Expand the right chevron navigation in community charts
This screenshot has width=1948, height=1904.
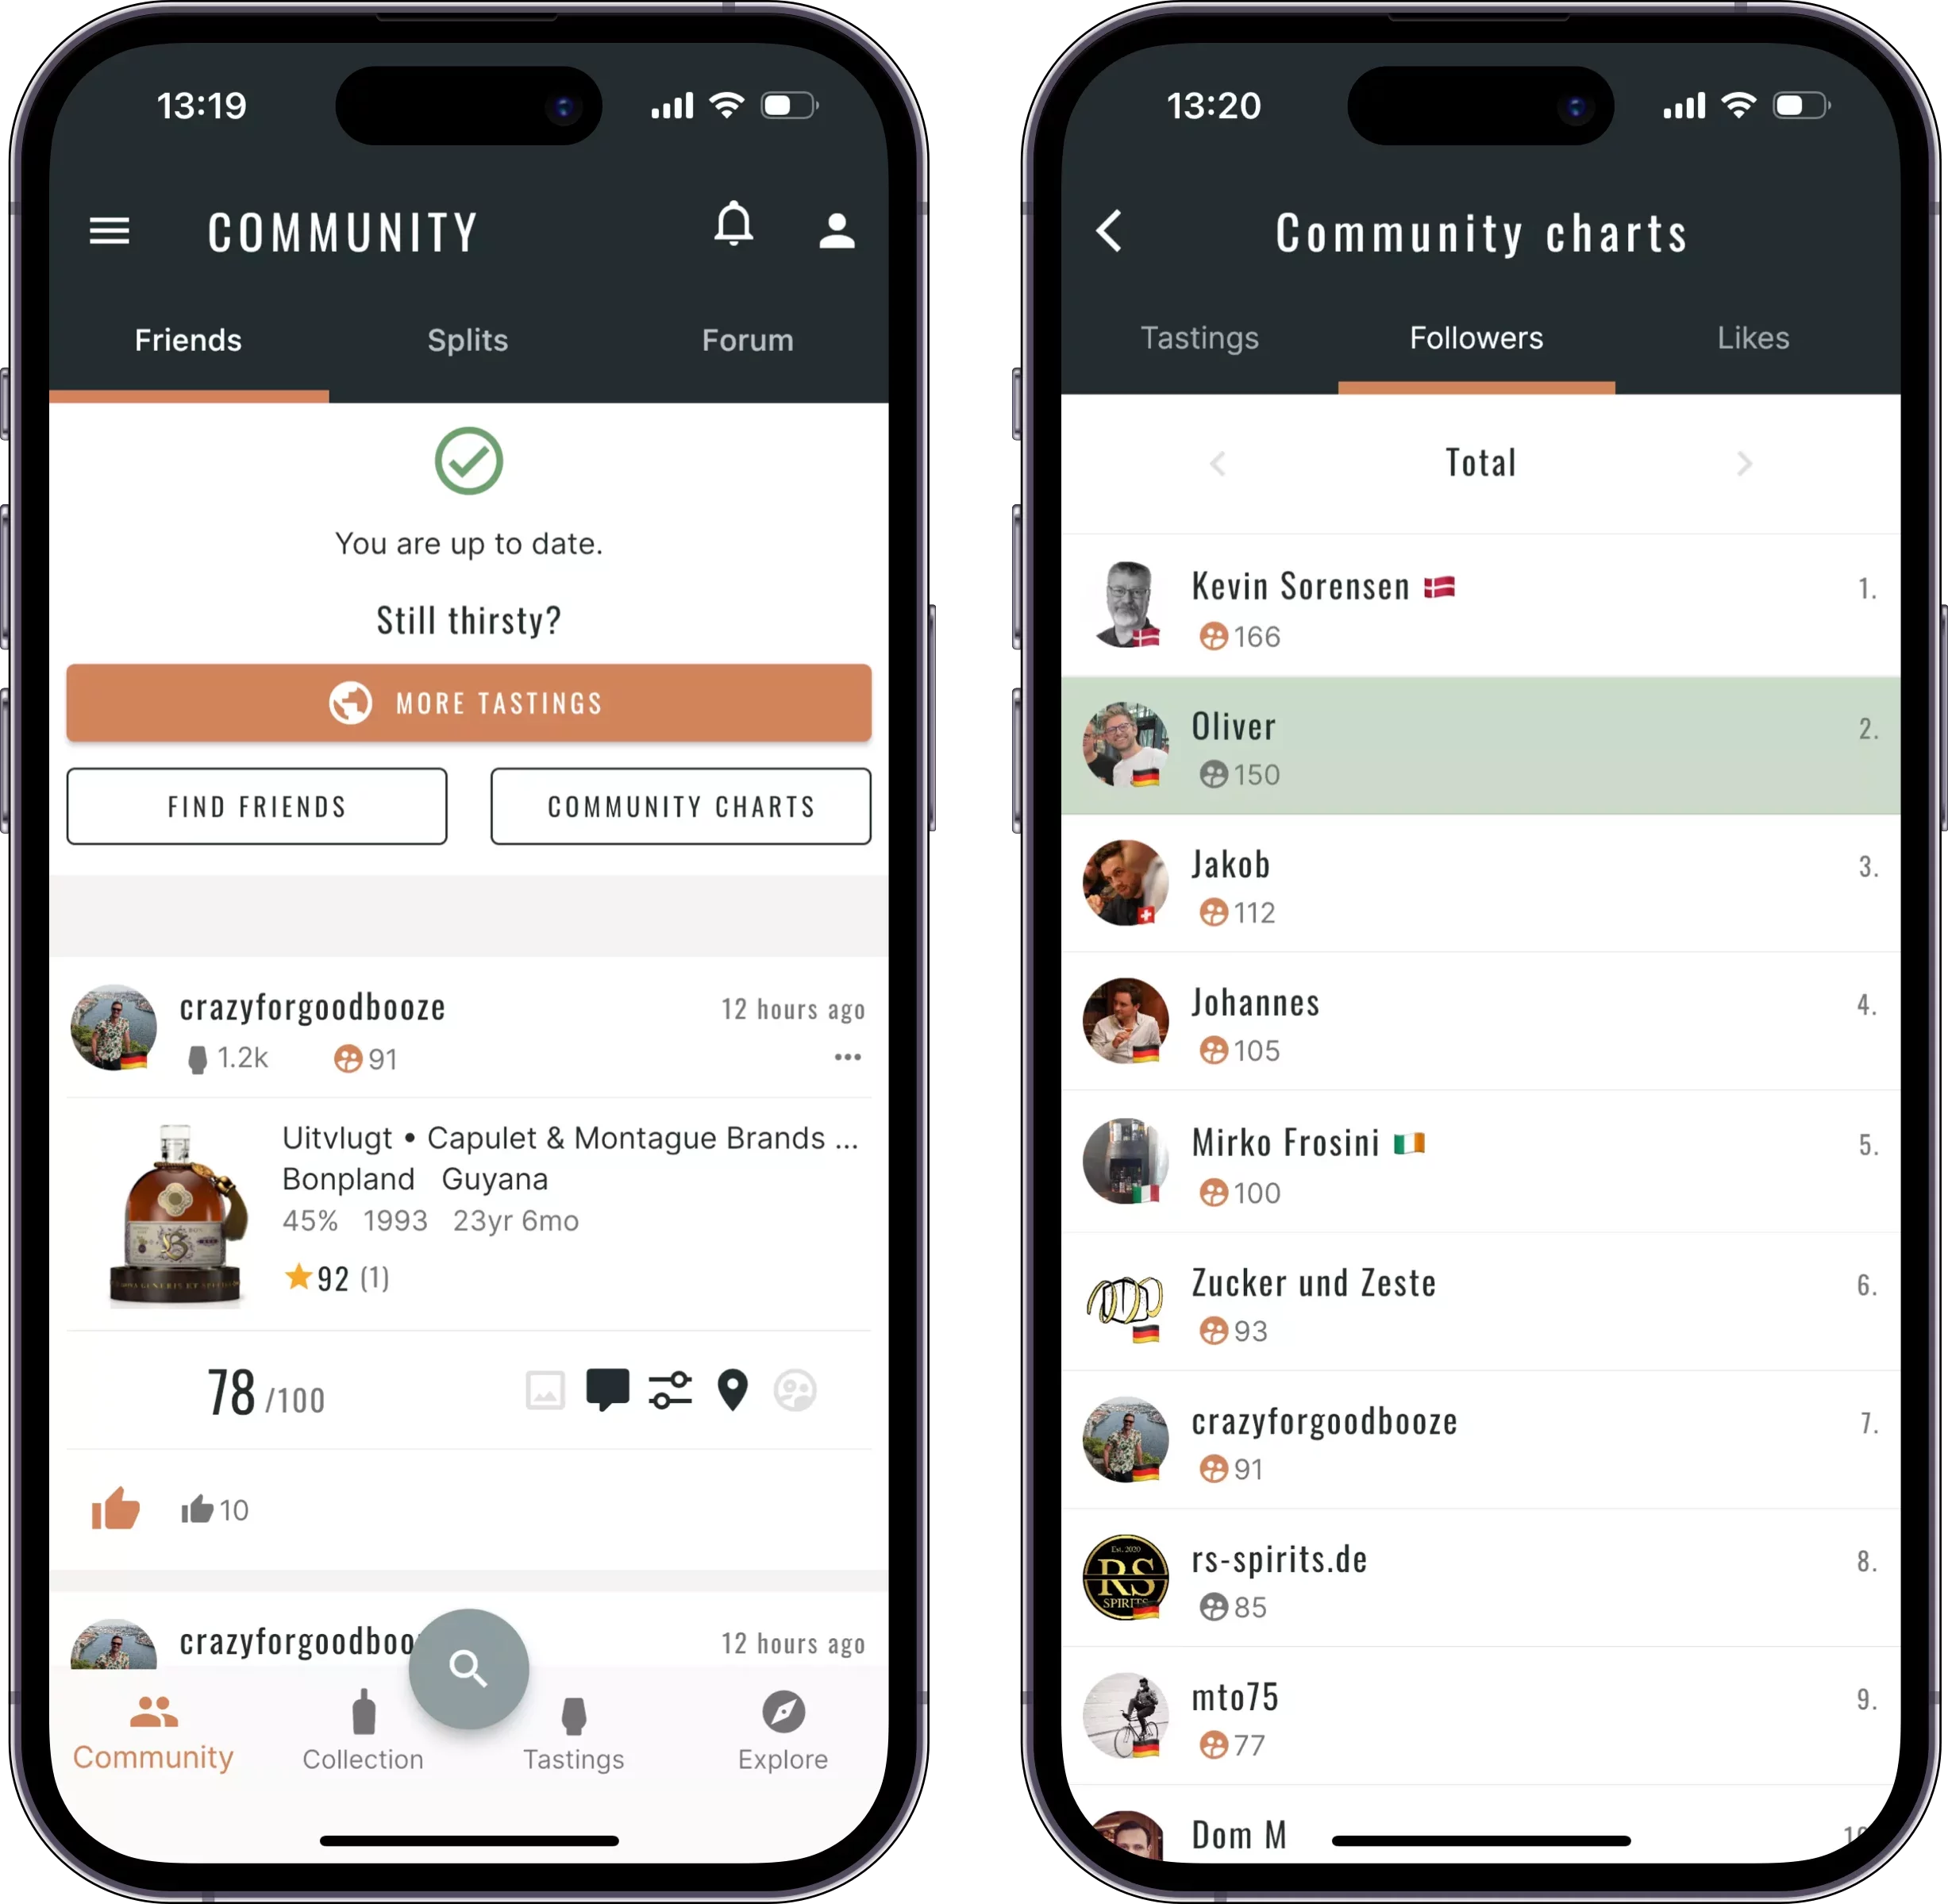pos(1744,464)
